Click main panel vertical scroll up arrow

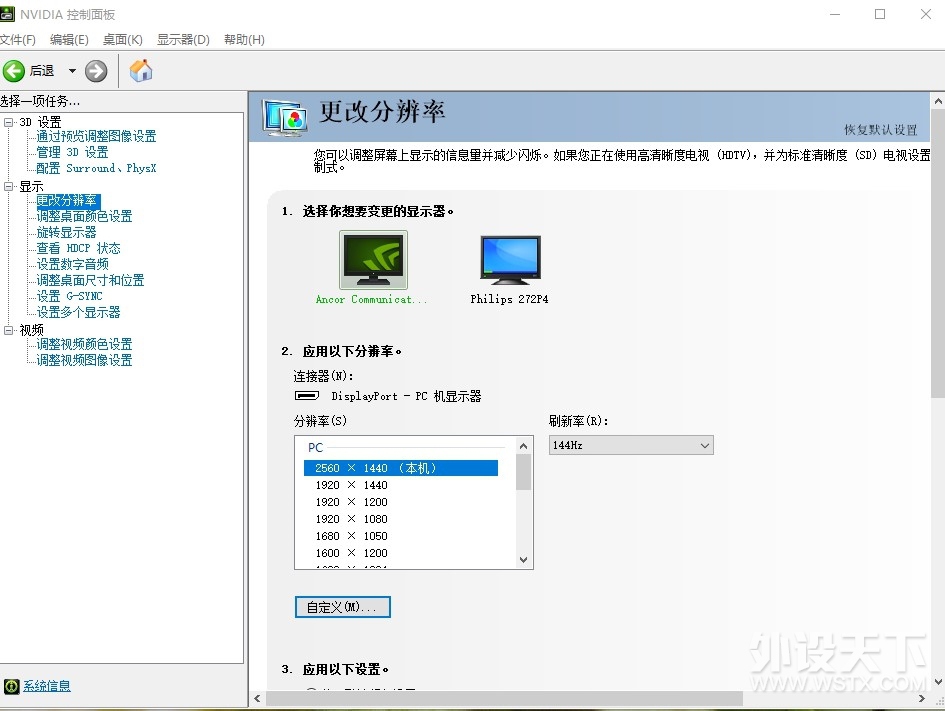938,101
